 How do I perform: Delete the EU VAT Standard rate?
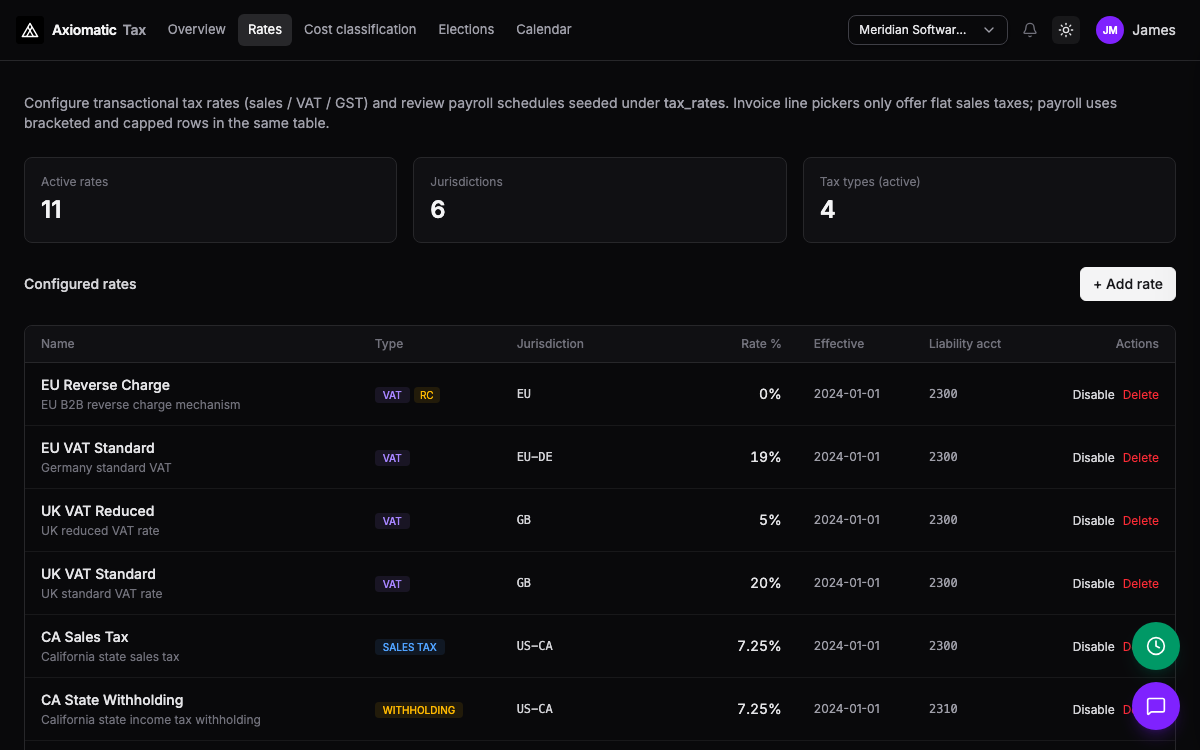pos(1141,458)
